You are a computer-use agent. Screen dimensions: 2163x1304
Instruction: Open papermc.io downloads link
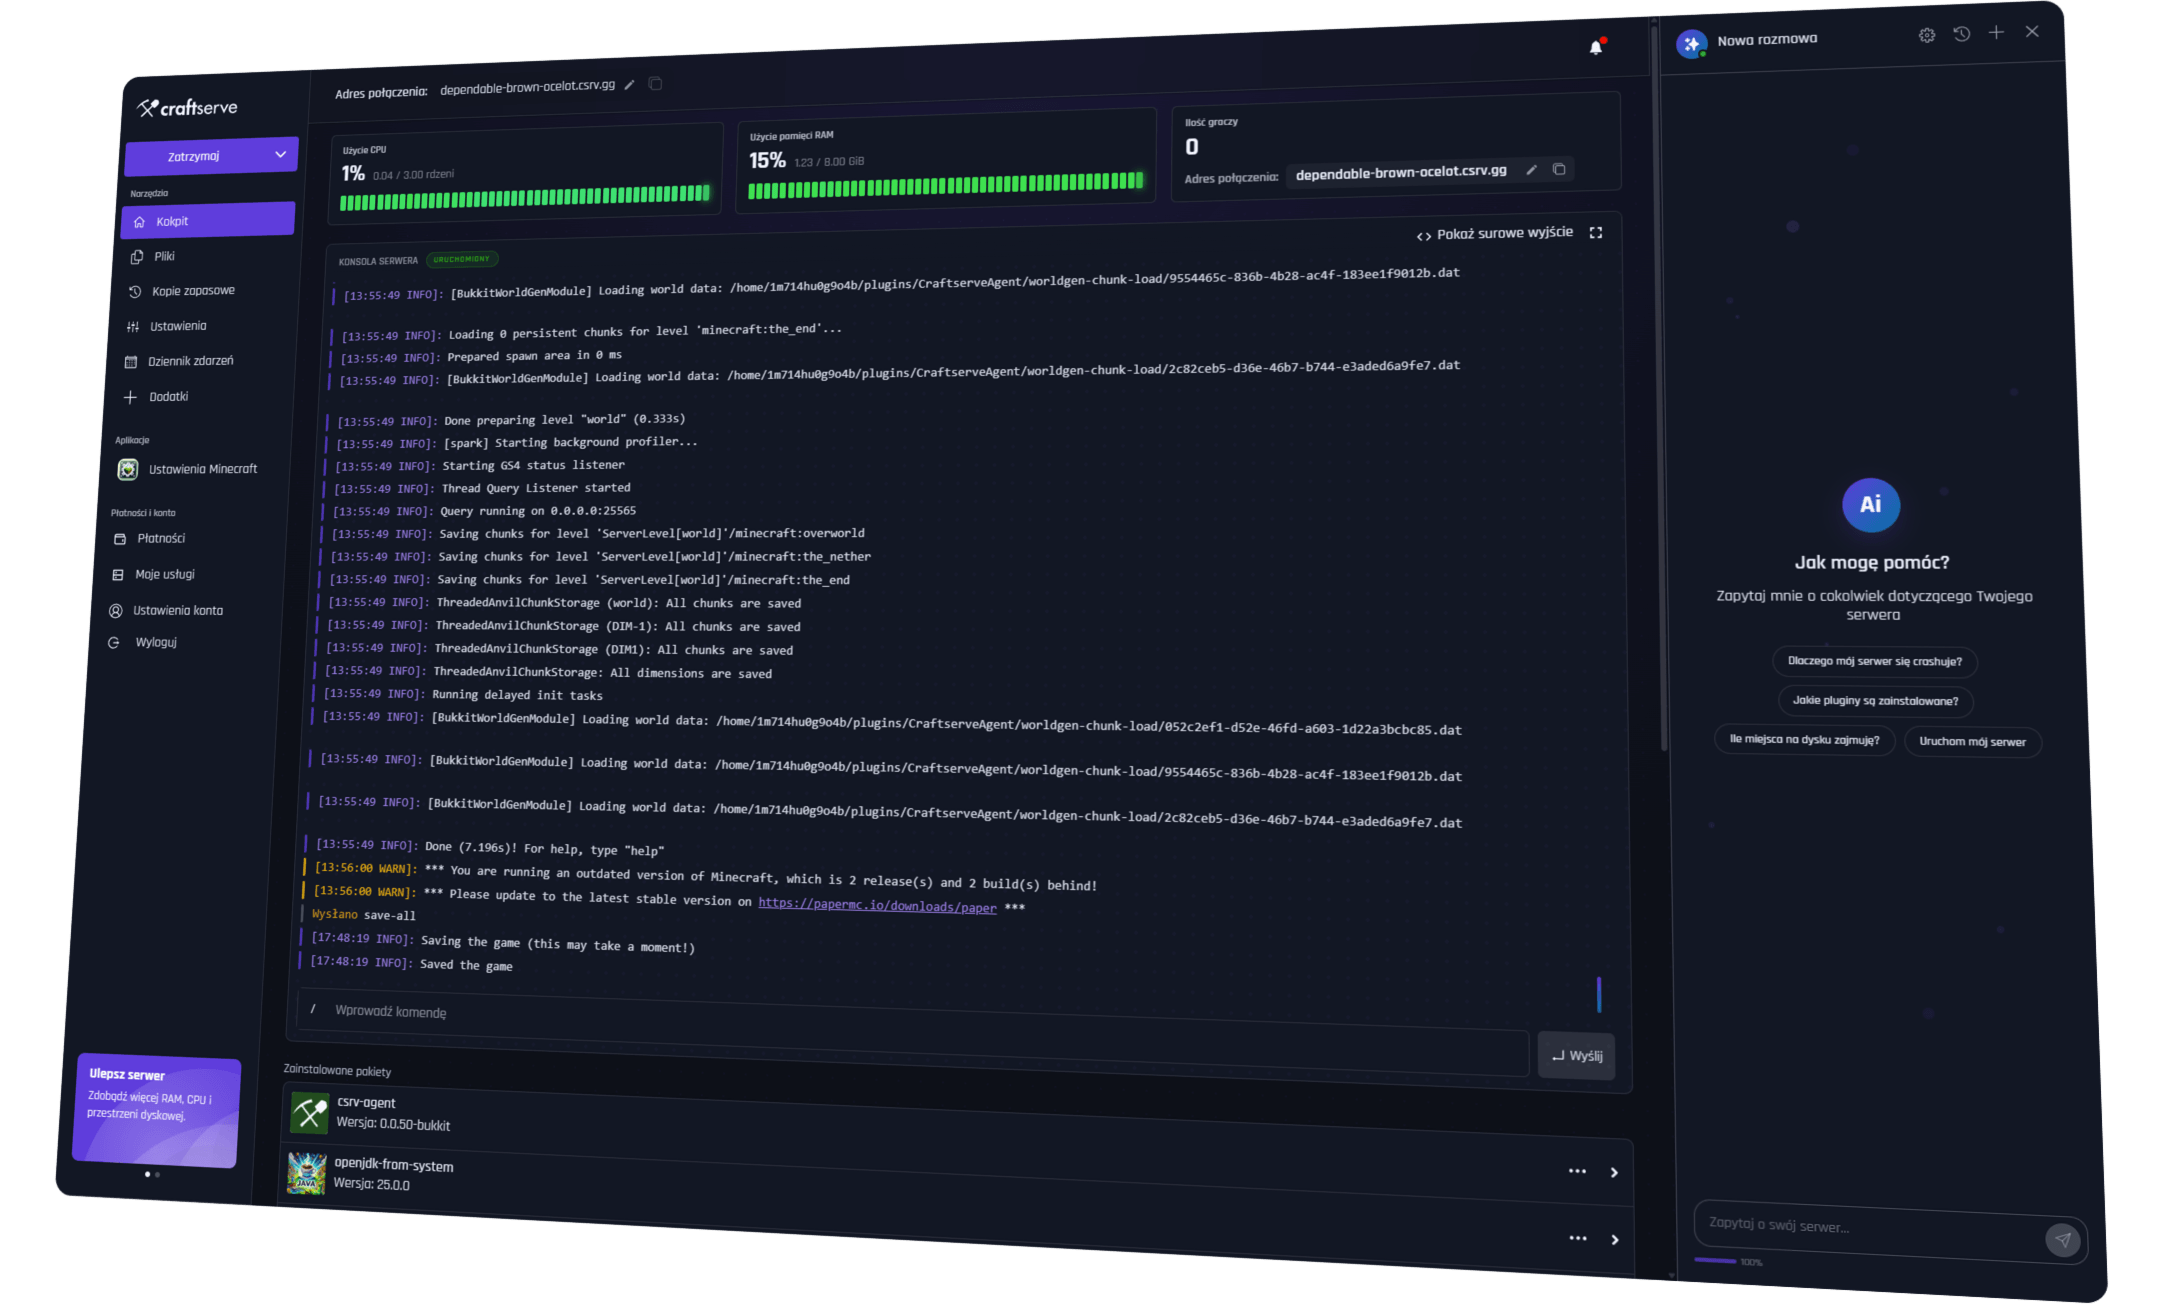tap(877, 905)
